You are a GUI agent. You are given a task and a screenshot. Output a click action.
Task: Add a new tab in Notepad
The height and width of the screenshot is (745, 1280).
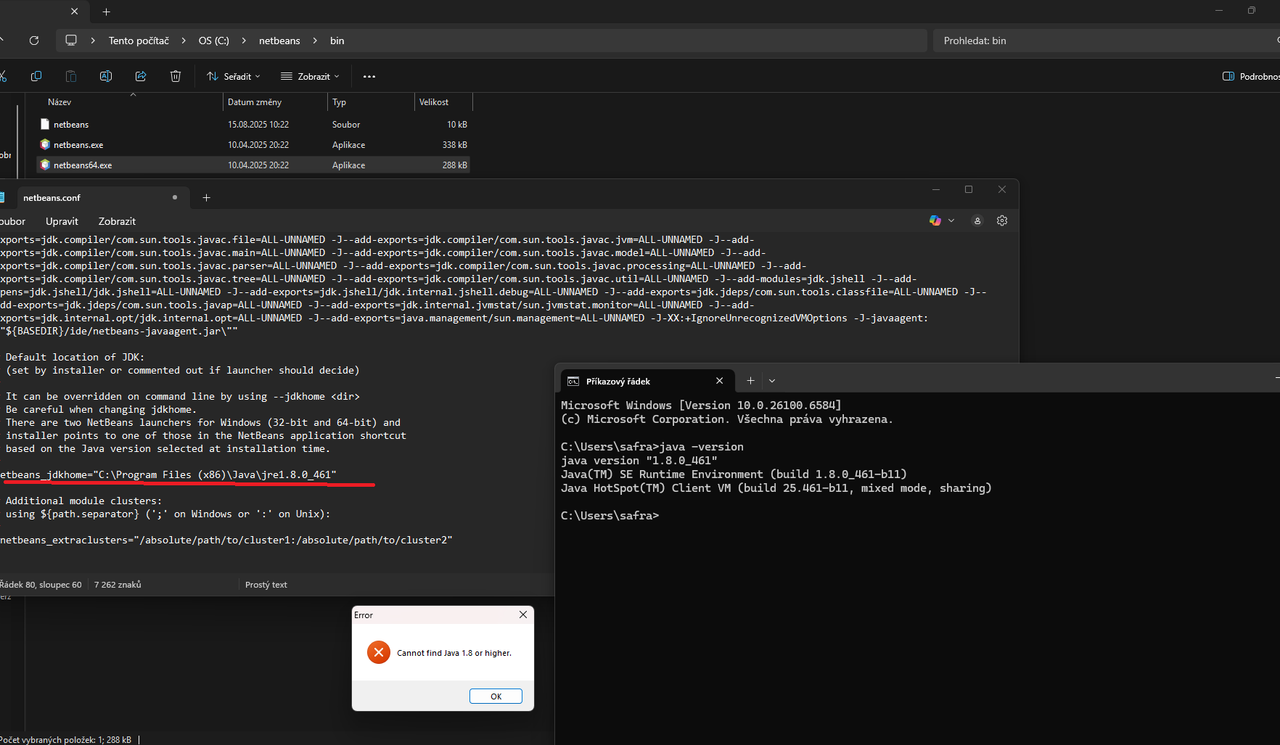click(x=207, y=198)
